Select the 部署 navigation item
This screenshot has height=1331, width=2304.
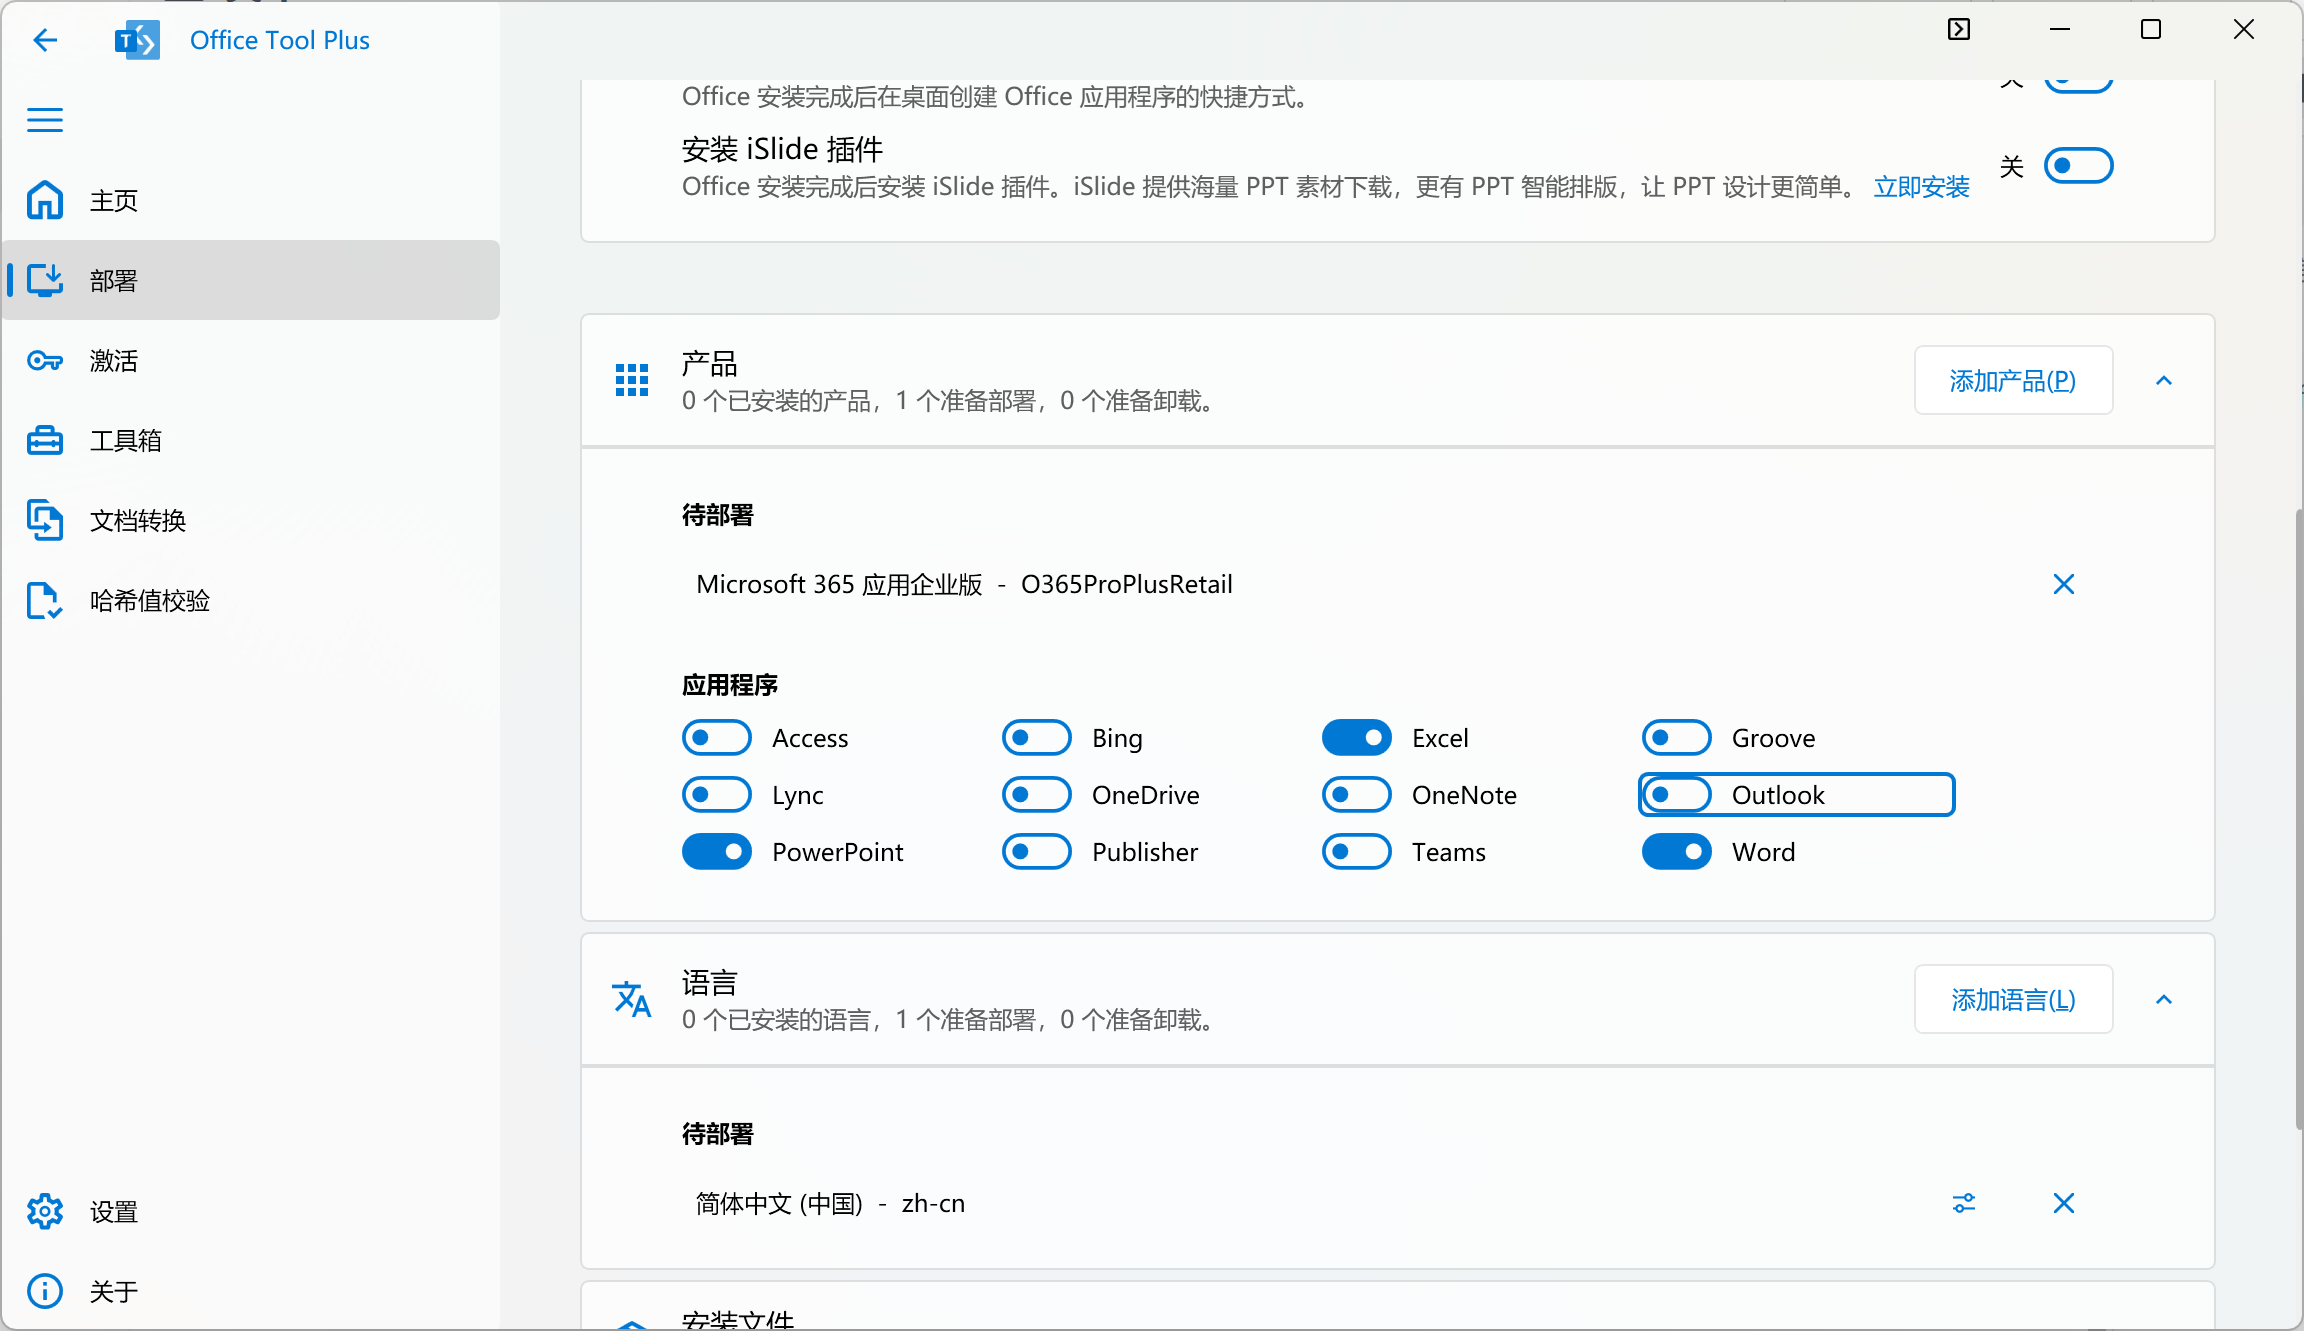point(251,280)
